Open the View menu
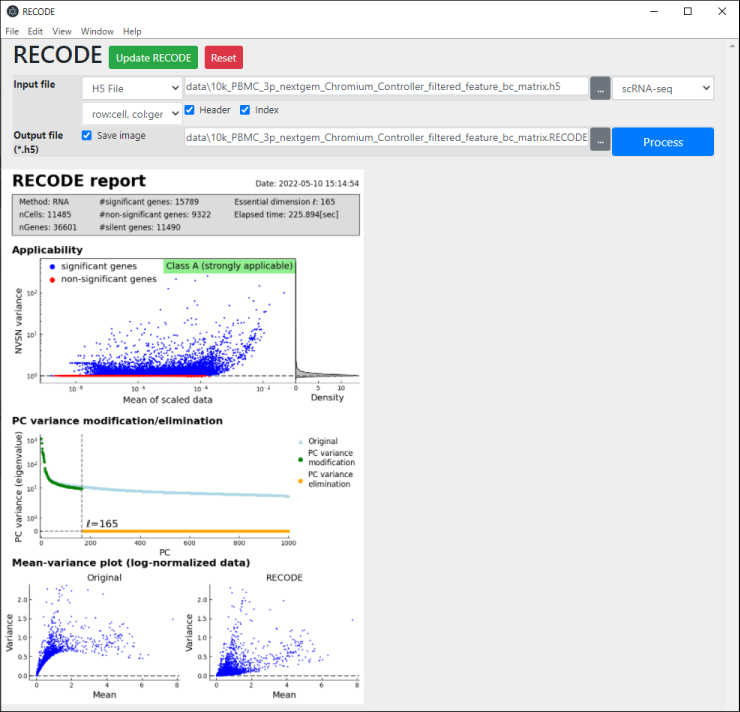Image resolution: width=740 pixels, height=712 pixels. pos(62,31)
